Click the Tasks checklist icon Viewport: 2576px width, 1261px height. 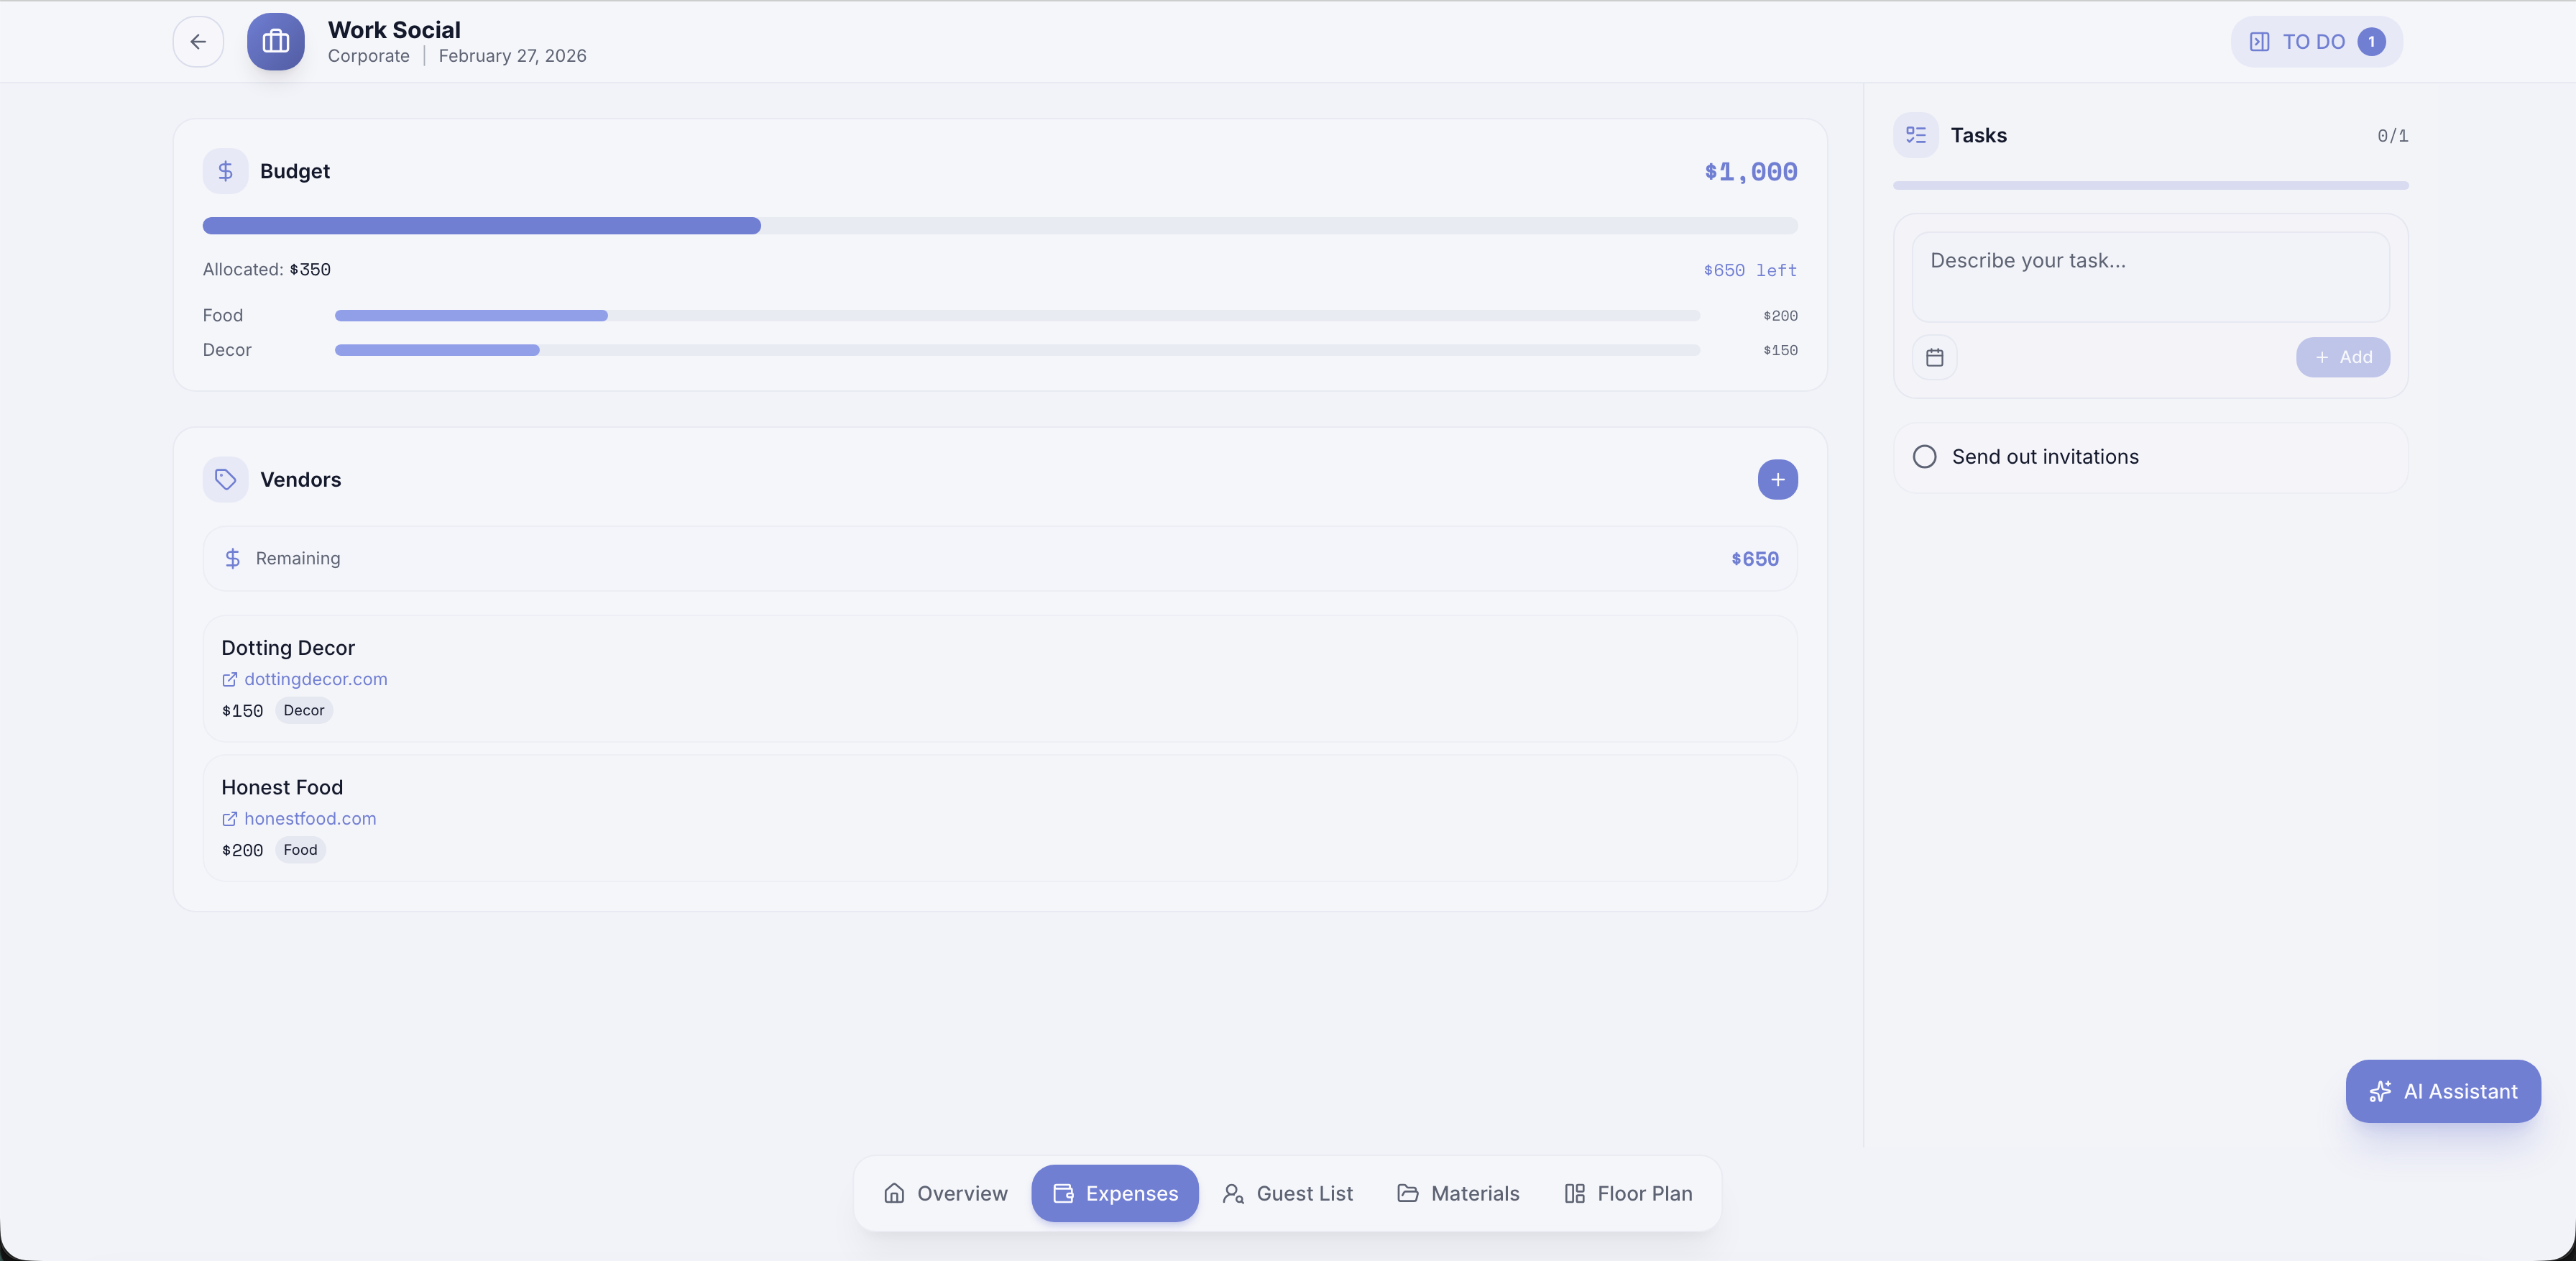(x=1915, y=135)
